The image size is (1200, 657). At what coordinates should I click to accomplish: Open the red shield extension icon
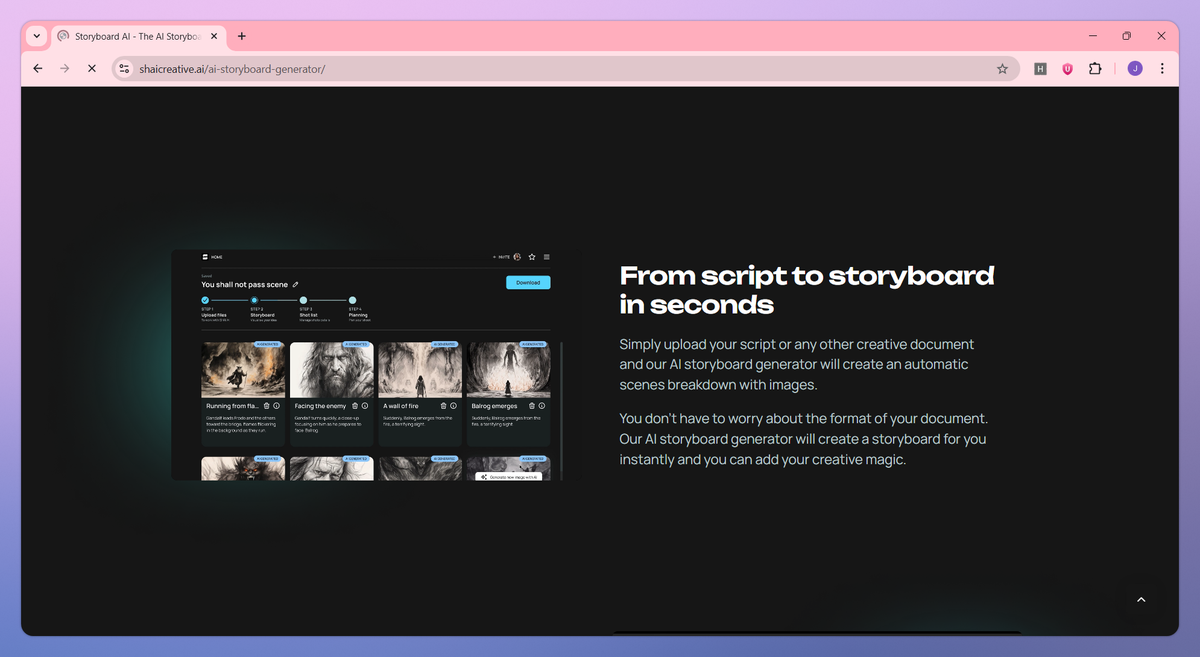coord(1067,69)
